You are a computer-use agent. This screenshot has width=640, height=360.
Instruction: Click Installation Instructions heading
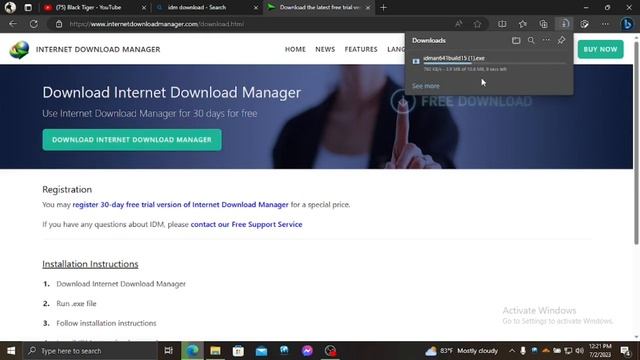[x=90, y=264]
